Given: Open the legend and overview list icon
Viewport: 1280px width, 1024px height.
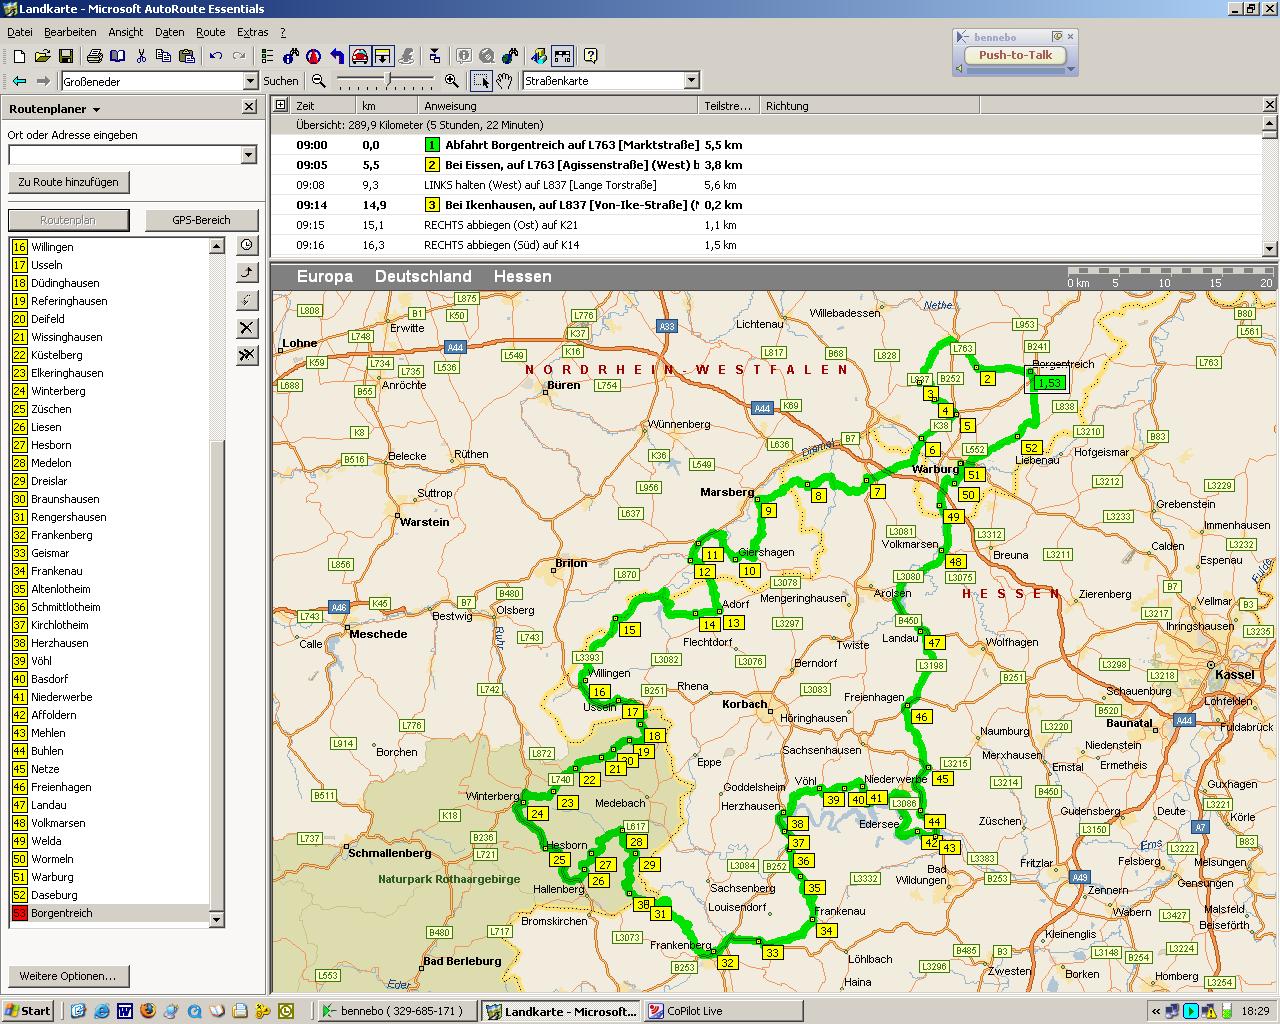Looking at the screenshot, I should 267,56.
